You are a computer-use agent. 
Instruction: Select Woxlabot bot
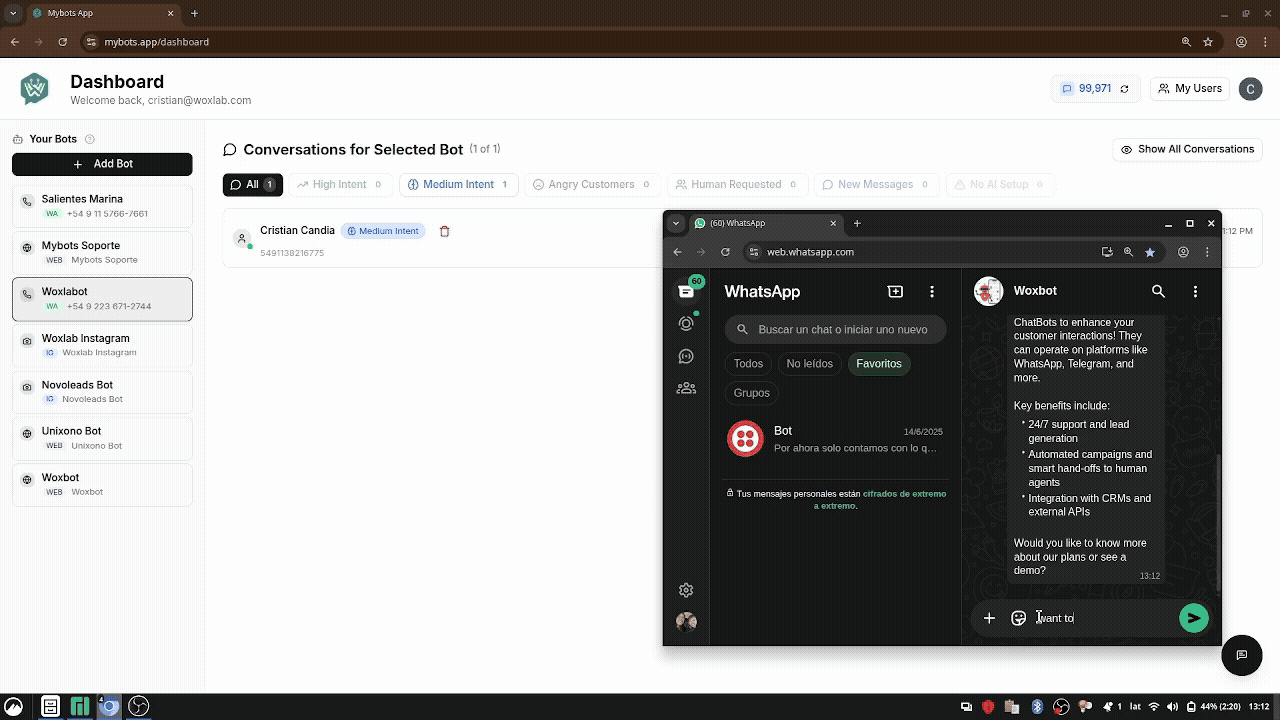102,299
